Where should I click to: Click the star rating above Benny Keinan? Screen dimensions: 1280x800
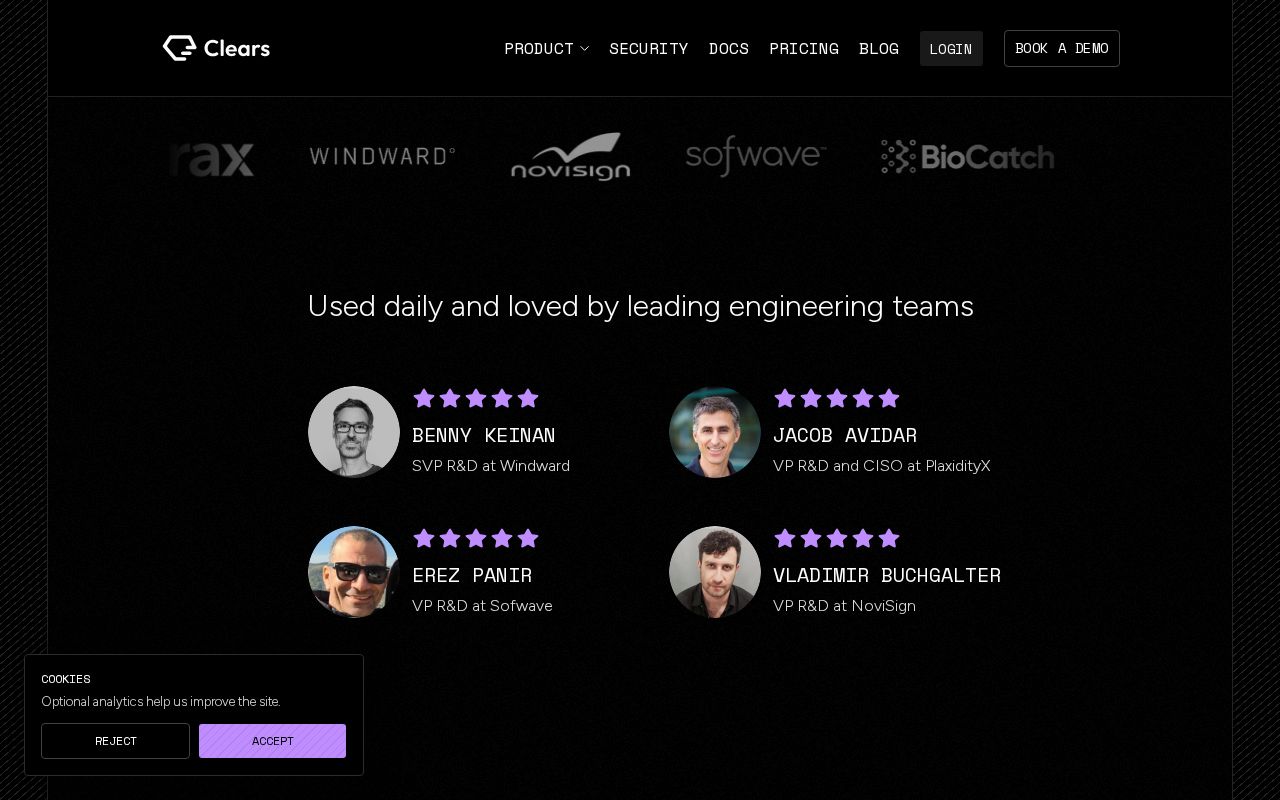click(x=476, y=398)
